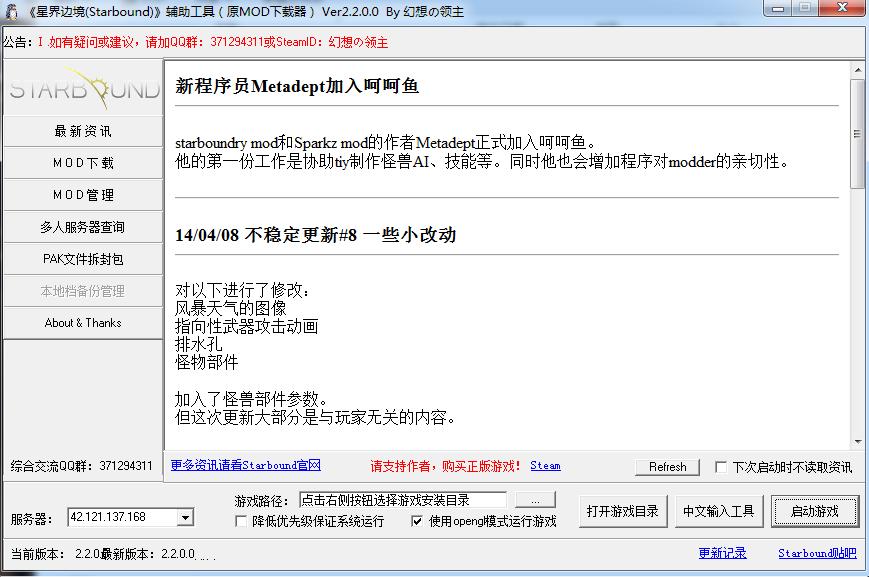The height and width of the screenshot is (577, 869).
Task: Click the news scrollbar up arrow
Action: [x=857, y=70]
